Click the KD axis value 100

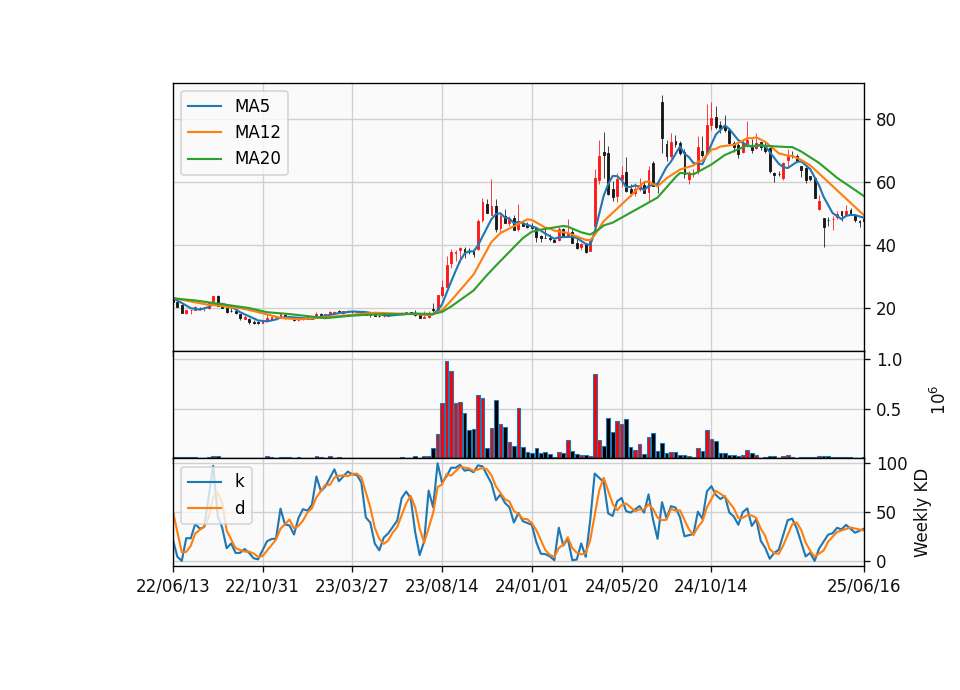pos(892,464)
